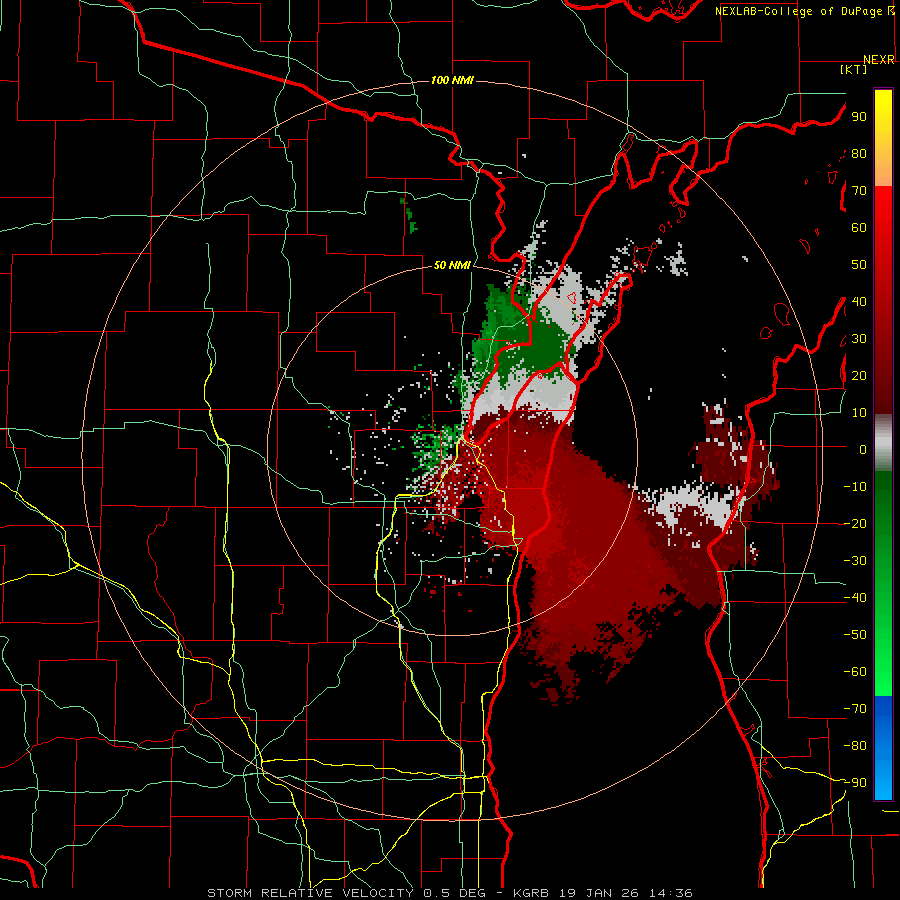
Task: Click the -50 value on the velocity scale
Action: [855, 635]
